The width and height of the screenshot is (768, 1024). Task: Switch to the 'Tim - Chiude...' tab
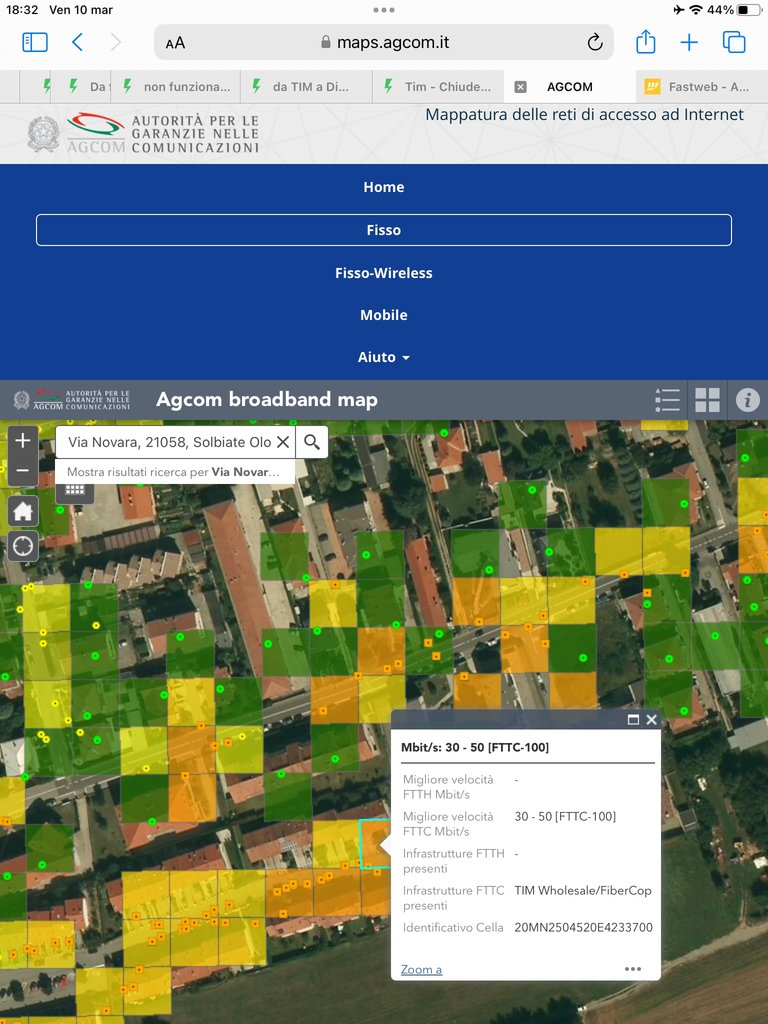click(438, 87)
